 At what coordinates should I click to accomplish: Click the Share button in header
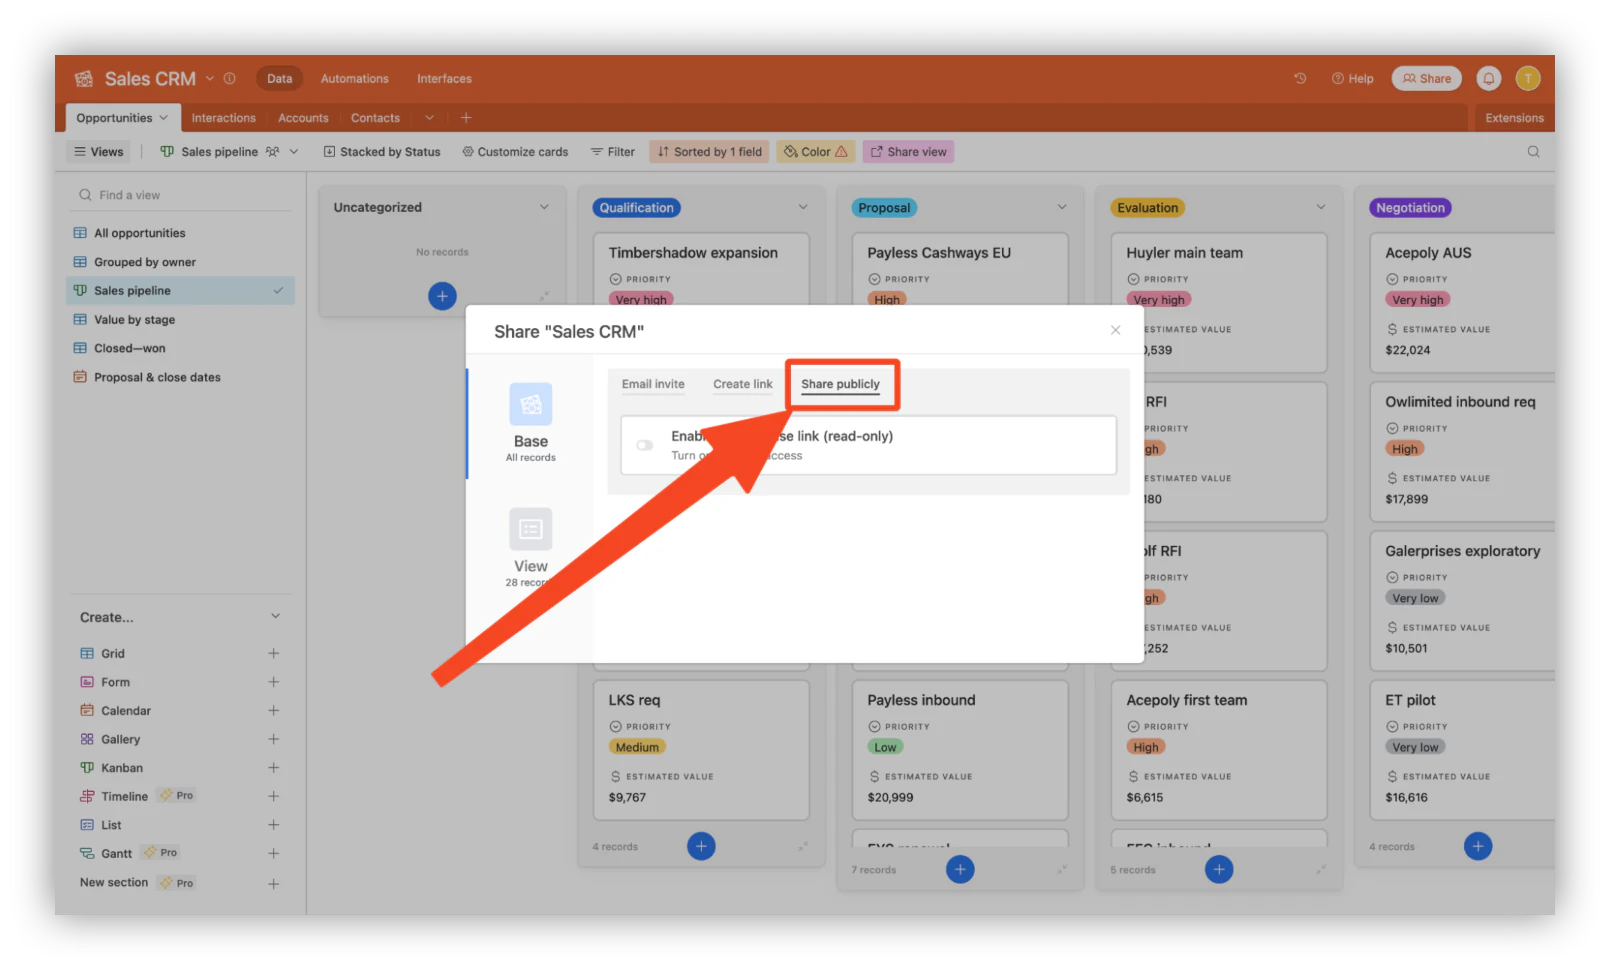click(1427, 78)
